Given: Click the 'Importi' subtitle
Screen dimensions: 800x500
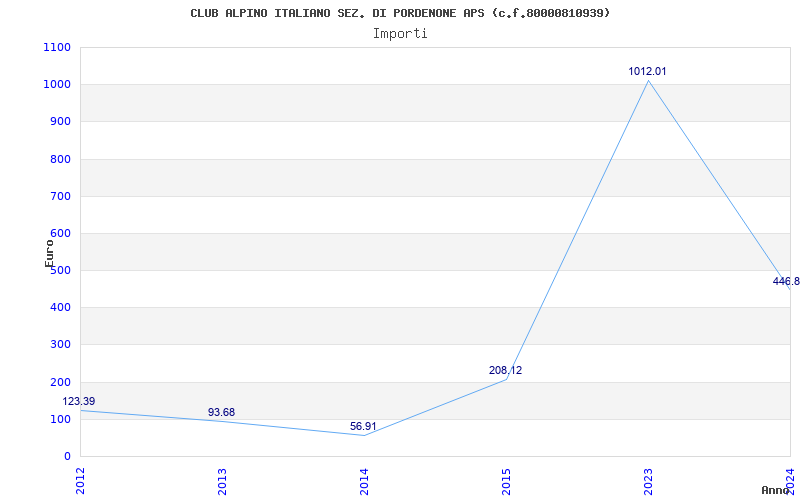Looking at the screenshot, I should click(x=400, y=34).
